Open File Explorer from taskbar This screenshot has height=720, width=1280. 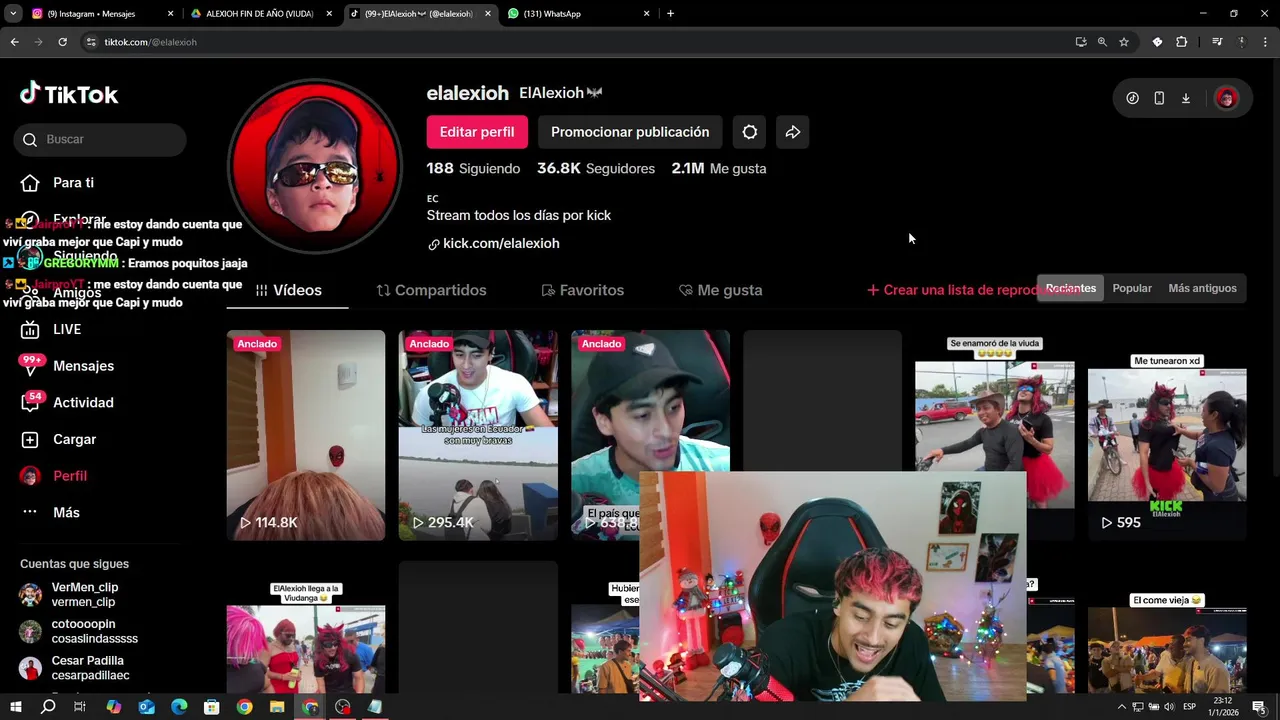pyautogui.click(x=277, y=707)
